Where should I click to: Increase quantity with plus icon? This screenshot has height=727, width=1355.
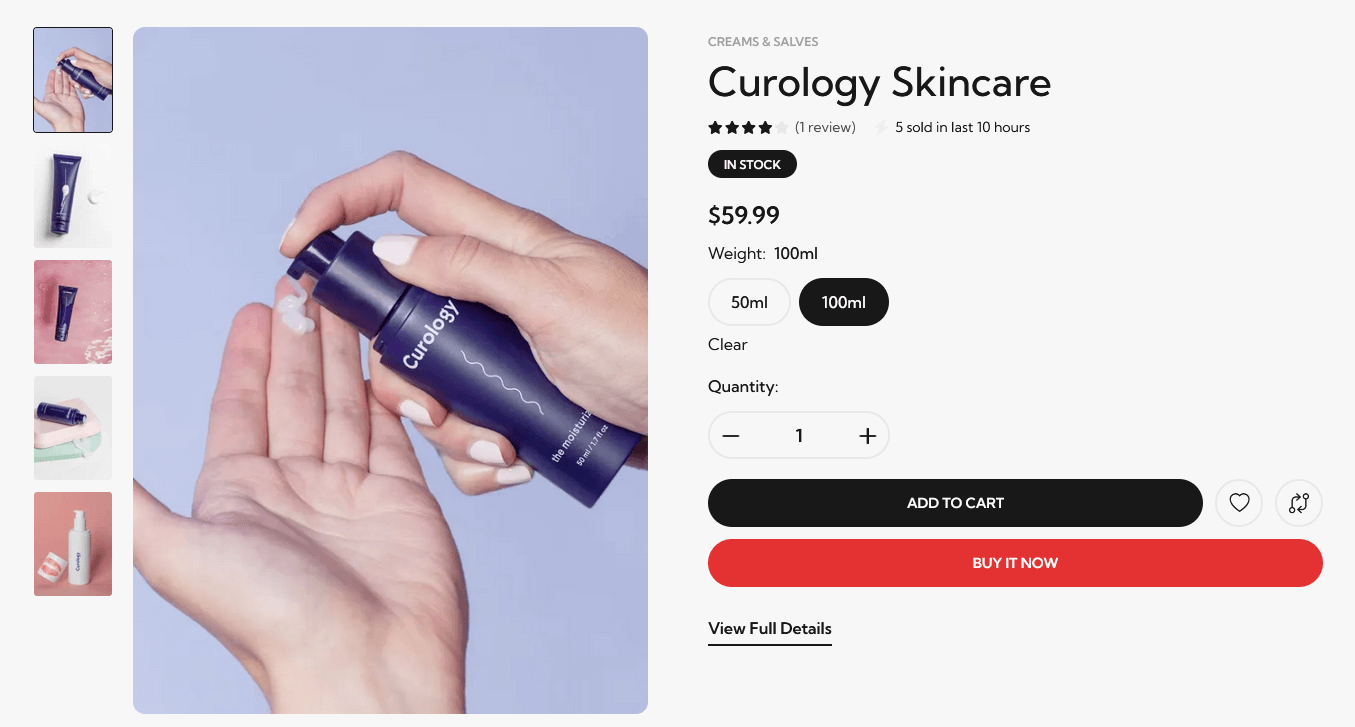pos(867,436)
